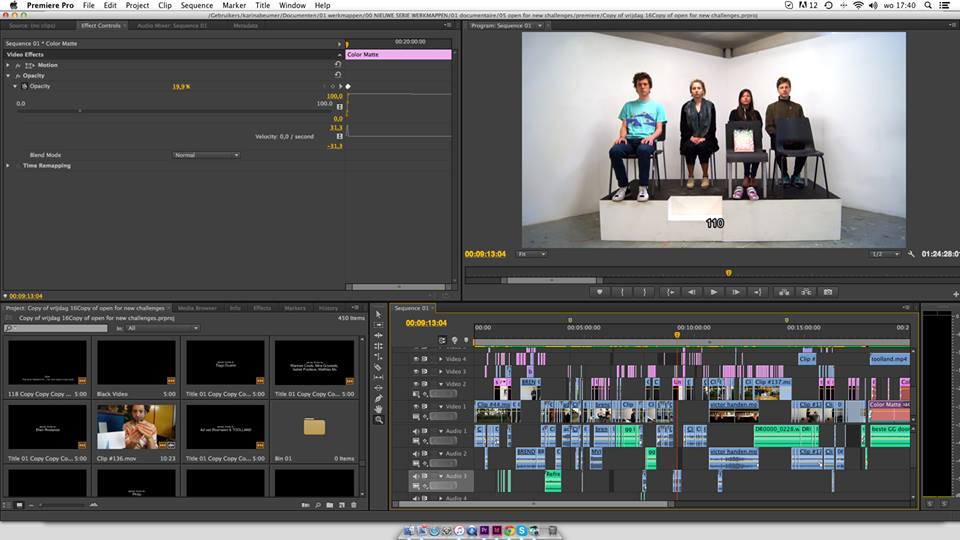Open the Fit zoom level dropdown
The width and height of the screenshot is (960, 540).
point(531,254)
